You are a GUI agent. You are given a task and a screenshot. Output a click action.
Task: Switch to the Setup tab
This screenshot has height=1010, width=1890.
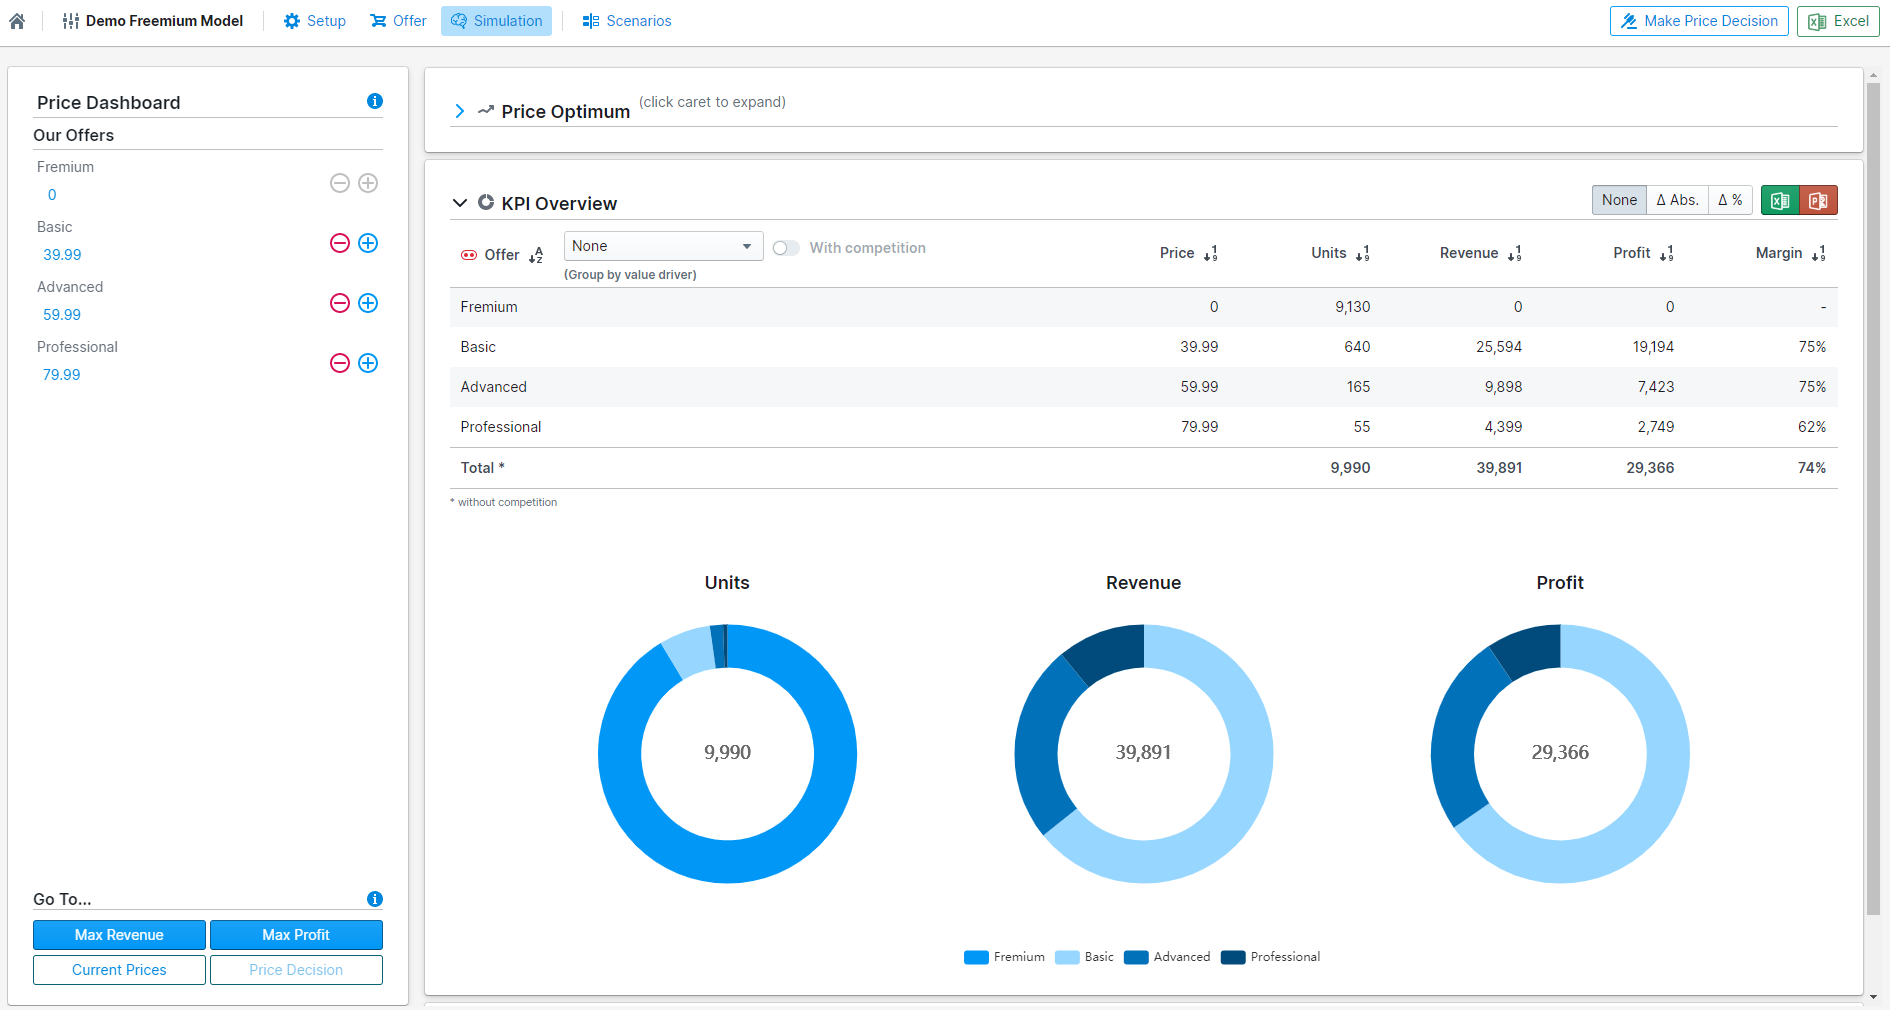point(314,21)
